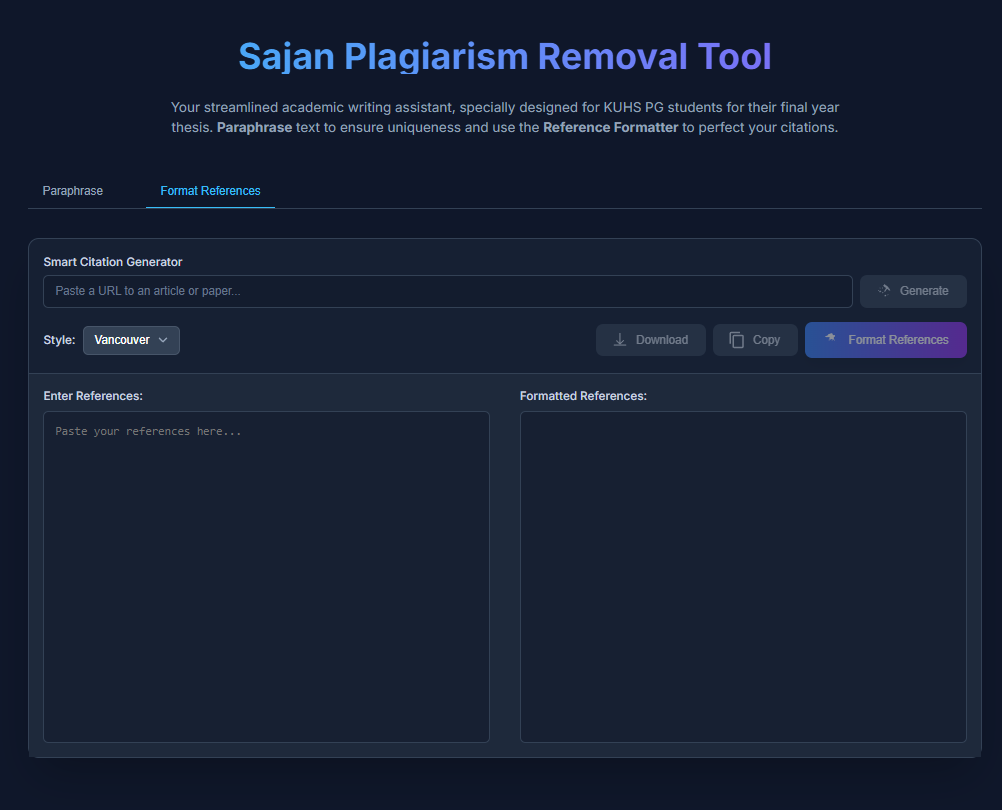Viewport: 1002px width, 810px height.
Task: Expand the Vancouver dropdown chevron
Action: (163, 340)
